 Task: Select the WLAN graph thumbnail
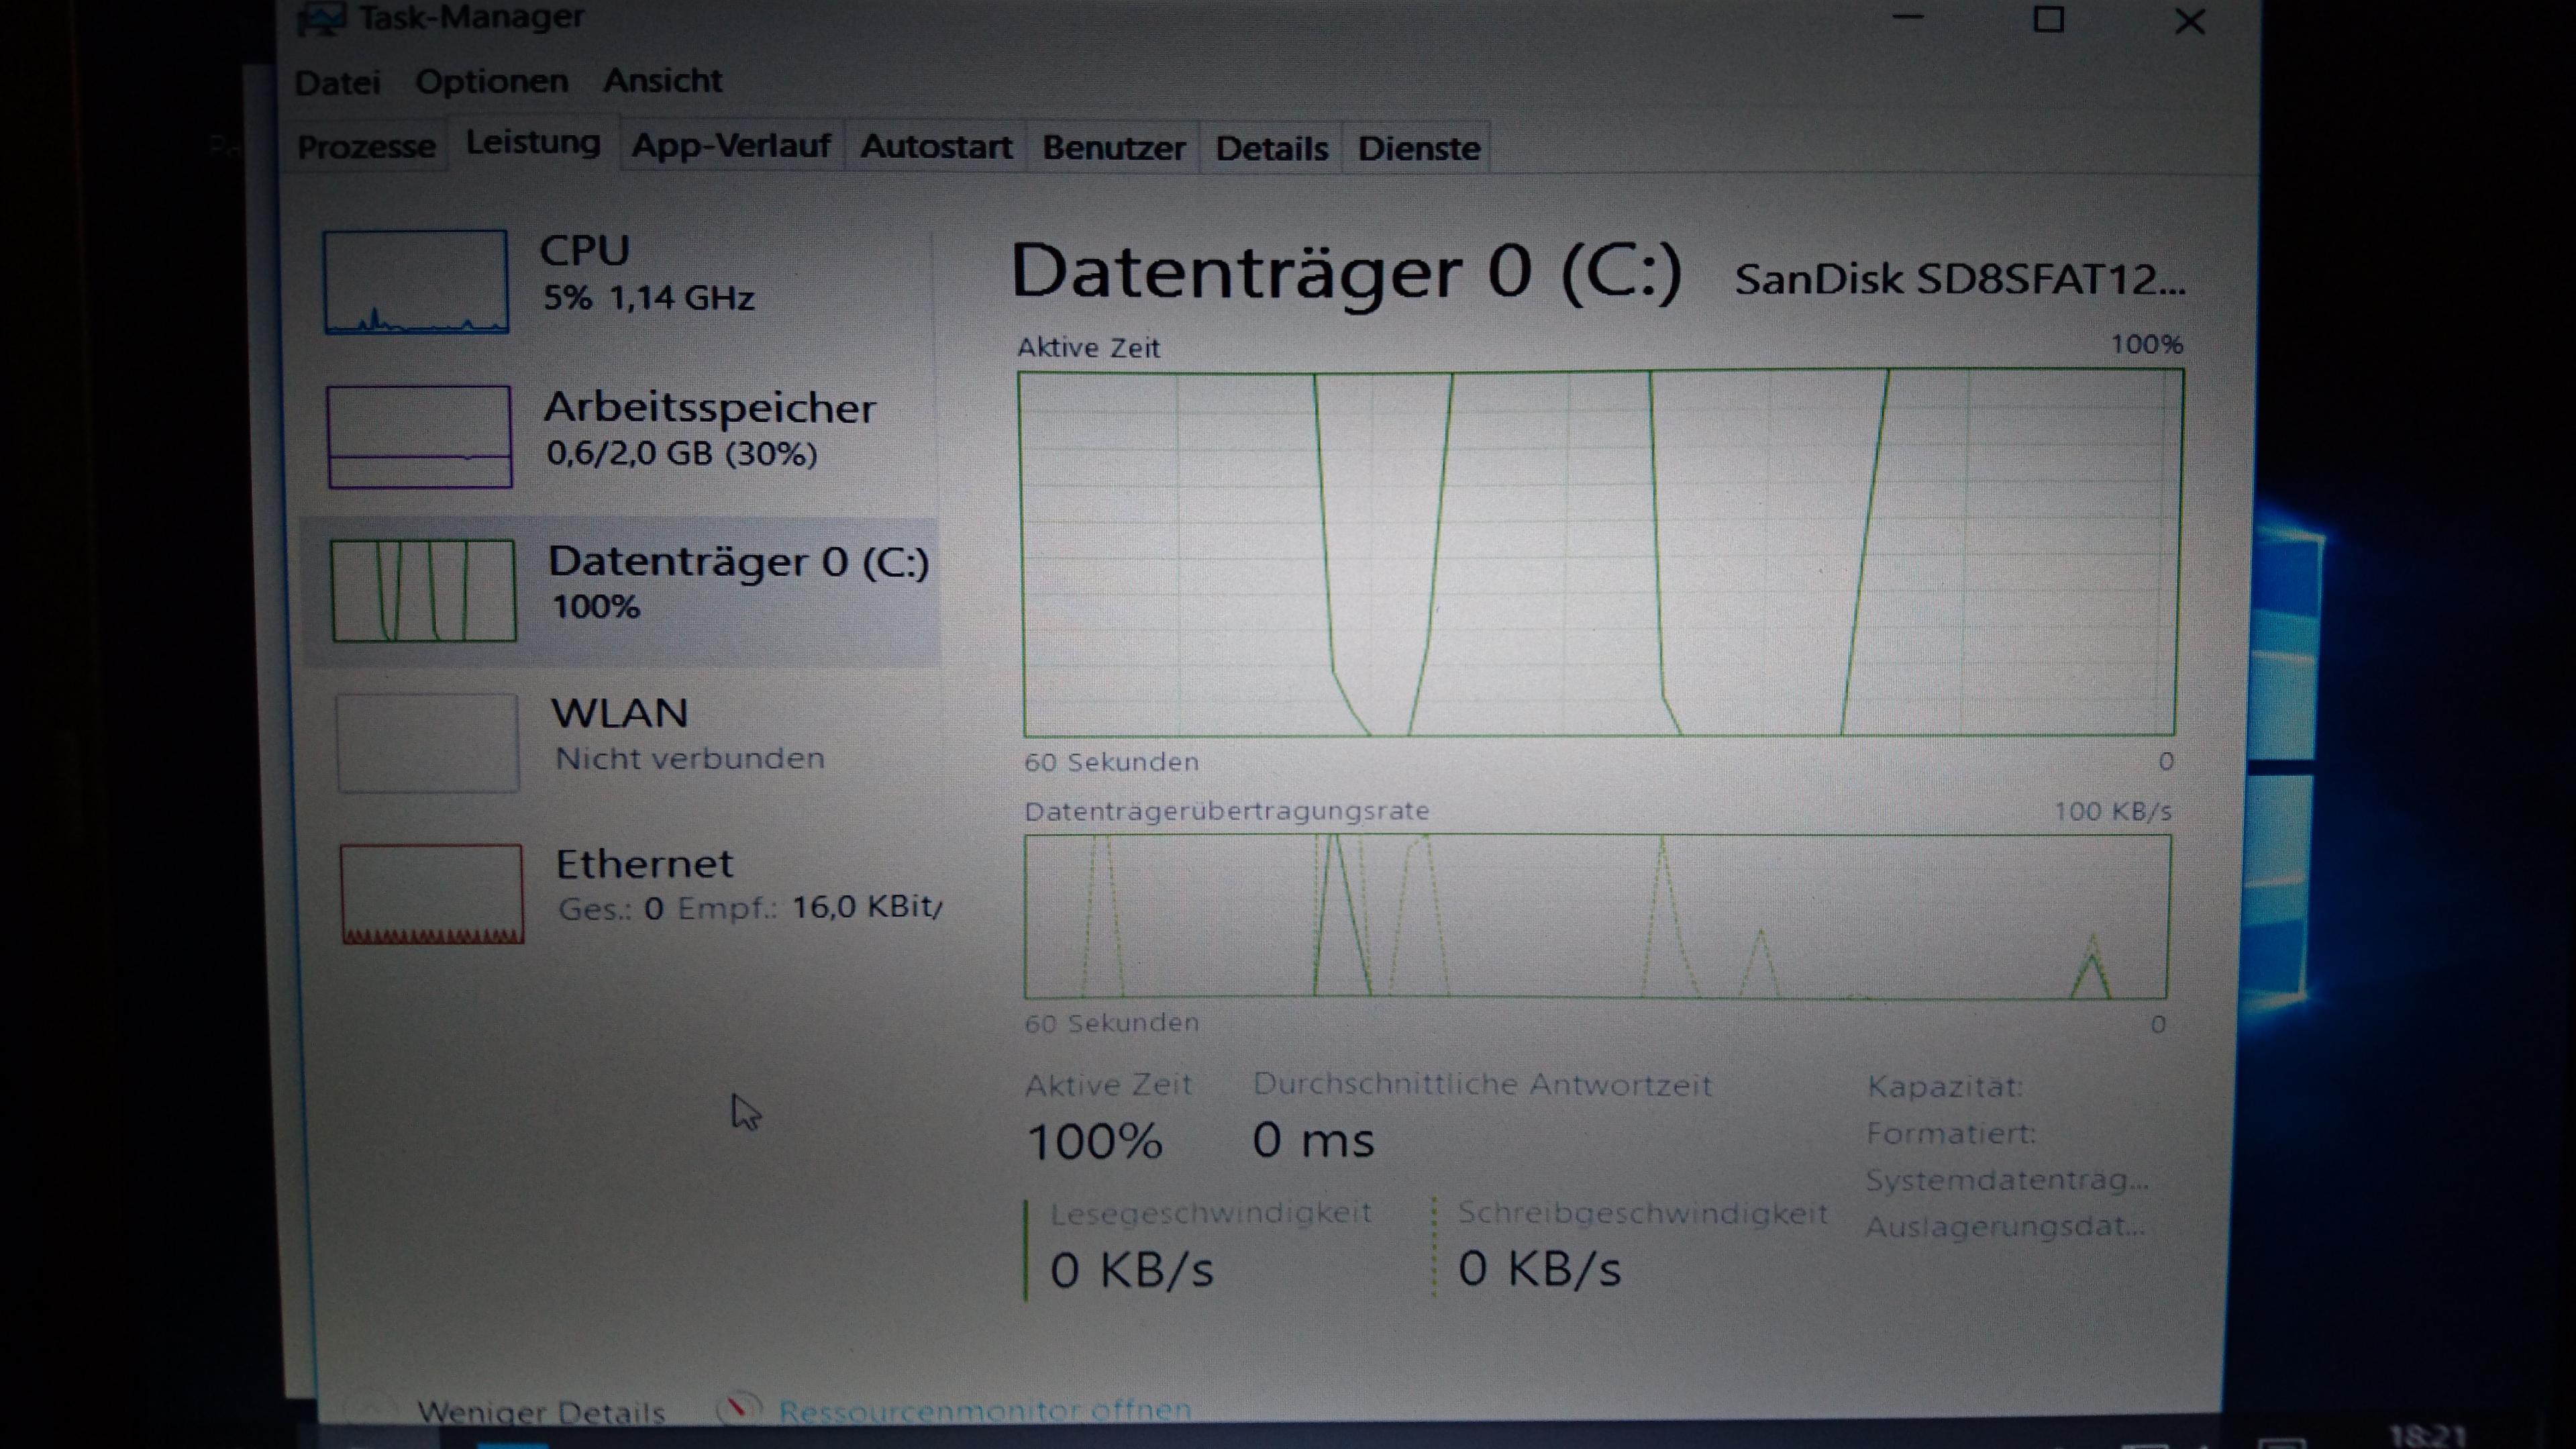427,743
